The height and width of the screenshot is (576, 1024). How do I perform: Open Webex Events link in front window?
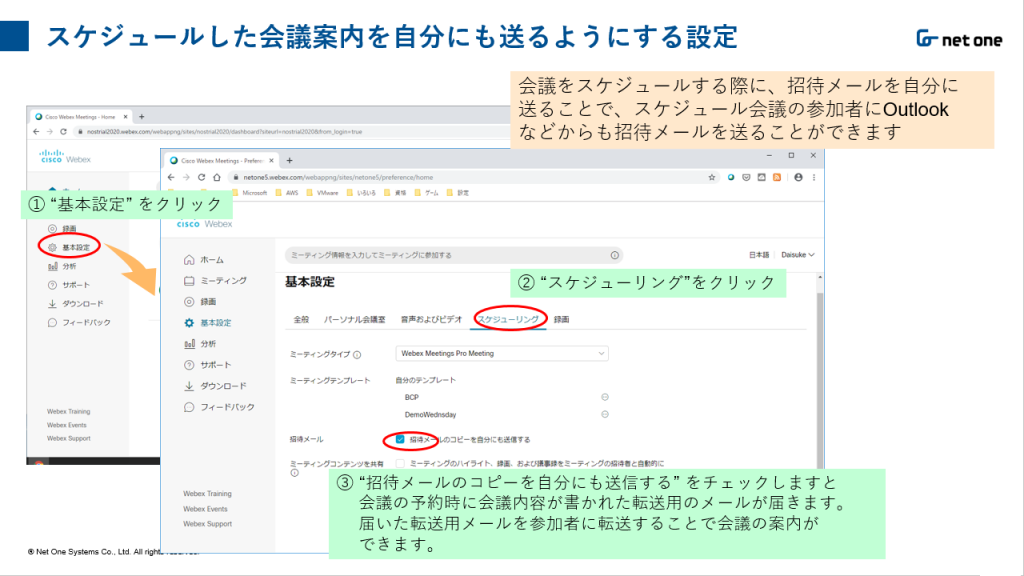click(x=205, y=509)
